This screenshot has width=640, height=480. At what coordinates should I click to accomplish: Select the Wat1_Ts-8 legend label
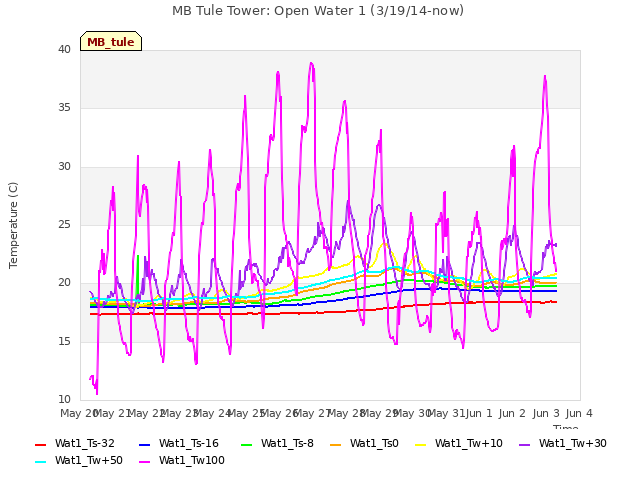[x=287, y=443]
